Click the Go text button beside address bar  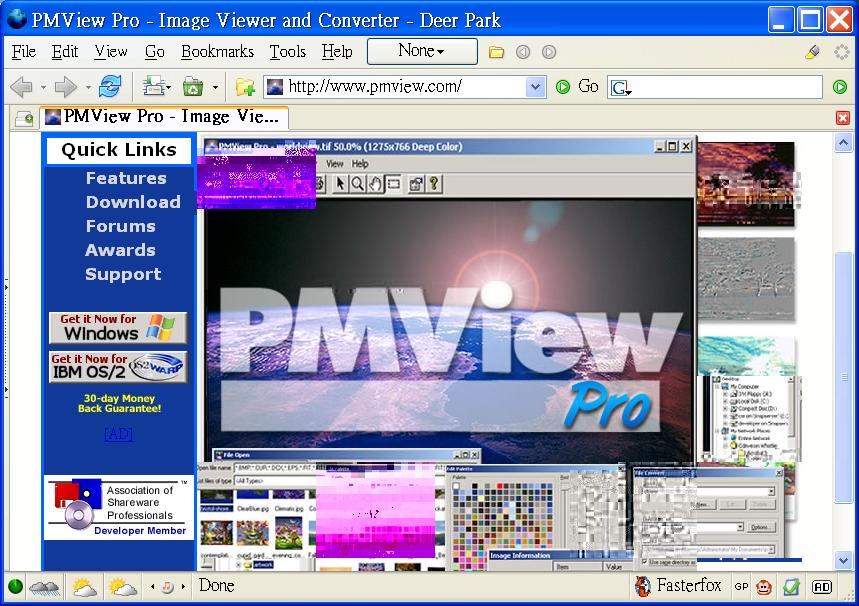coord(588,87)
